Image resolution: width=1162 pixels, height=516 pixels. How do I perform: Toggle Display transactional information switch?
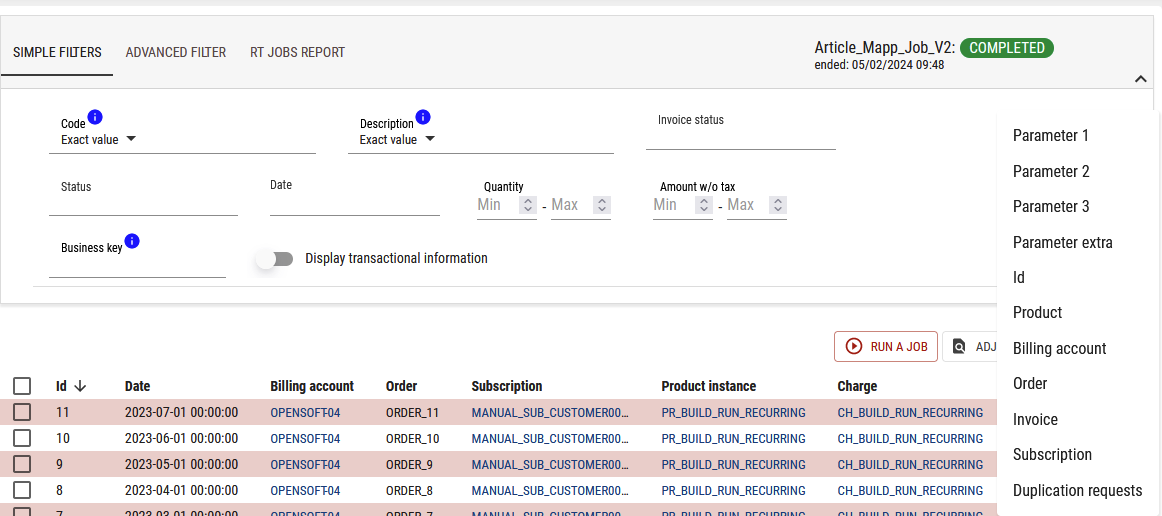tap(275, 259)
